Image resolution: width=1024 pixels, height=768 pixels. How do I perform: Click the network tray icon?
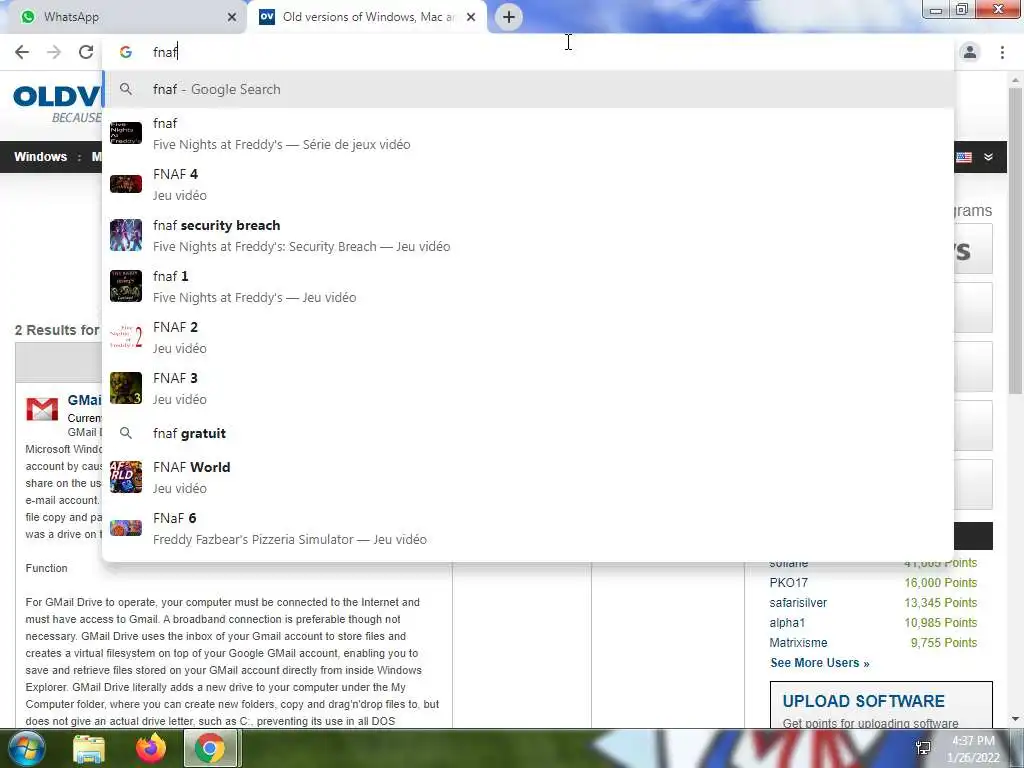(x=923, y=748)
